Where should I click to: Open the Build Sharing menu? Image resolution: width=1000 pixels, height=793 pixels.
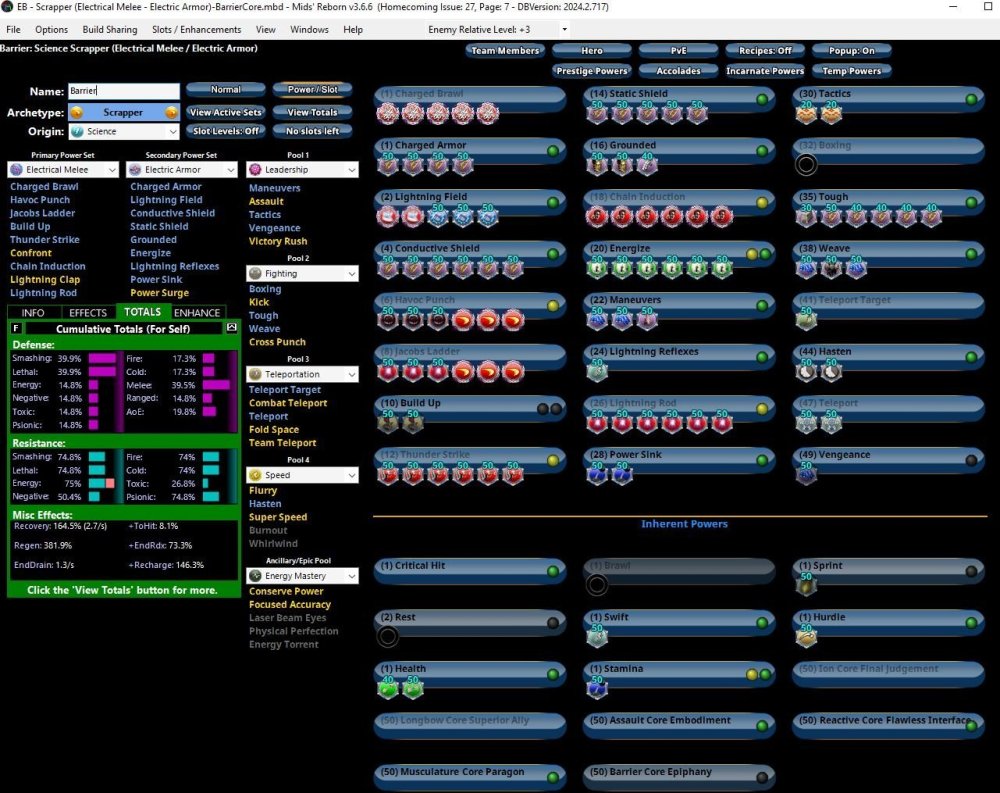pyautogui.click(x=110, y=30)
